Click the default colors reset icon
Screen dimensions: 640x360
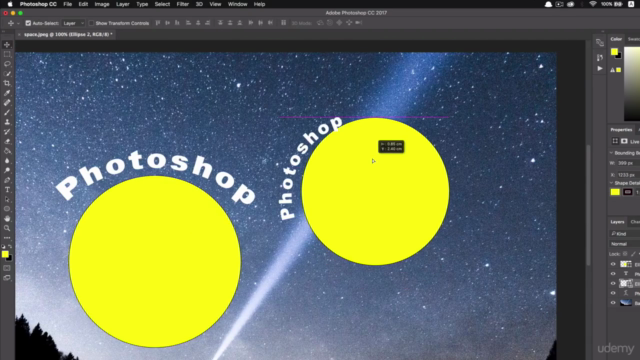click(3, 247)
